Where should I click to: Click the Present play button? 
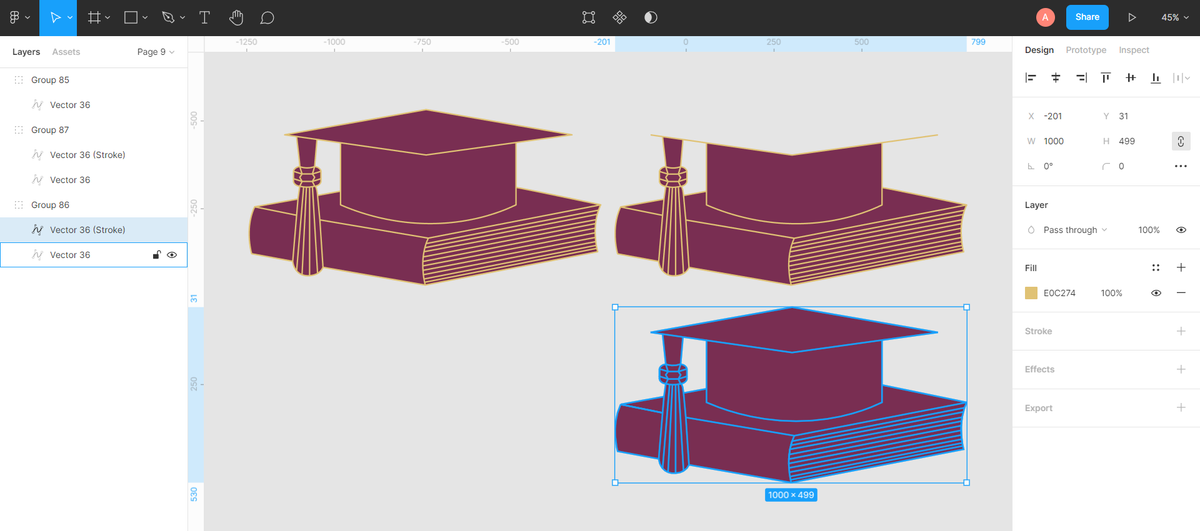point(1132,17)
